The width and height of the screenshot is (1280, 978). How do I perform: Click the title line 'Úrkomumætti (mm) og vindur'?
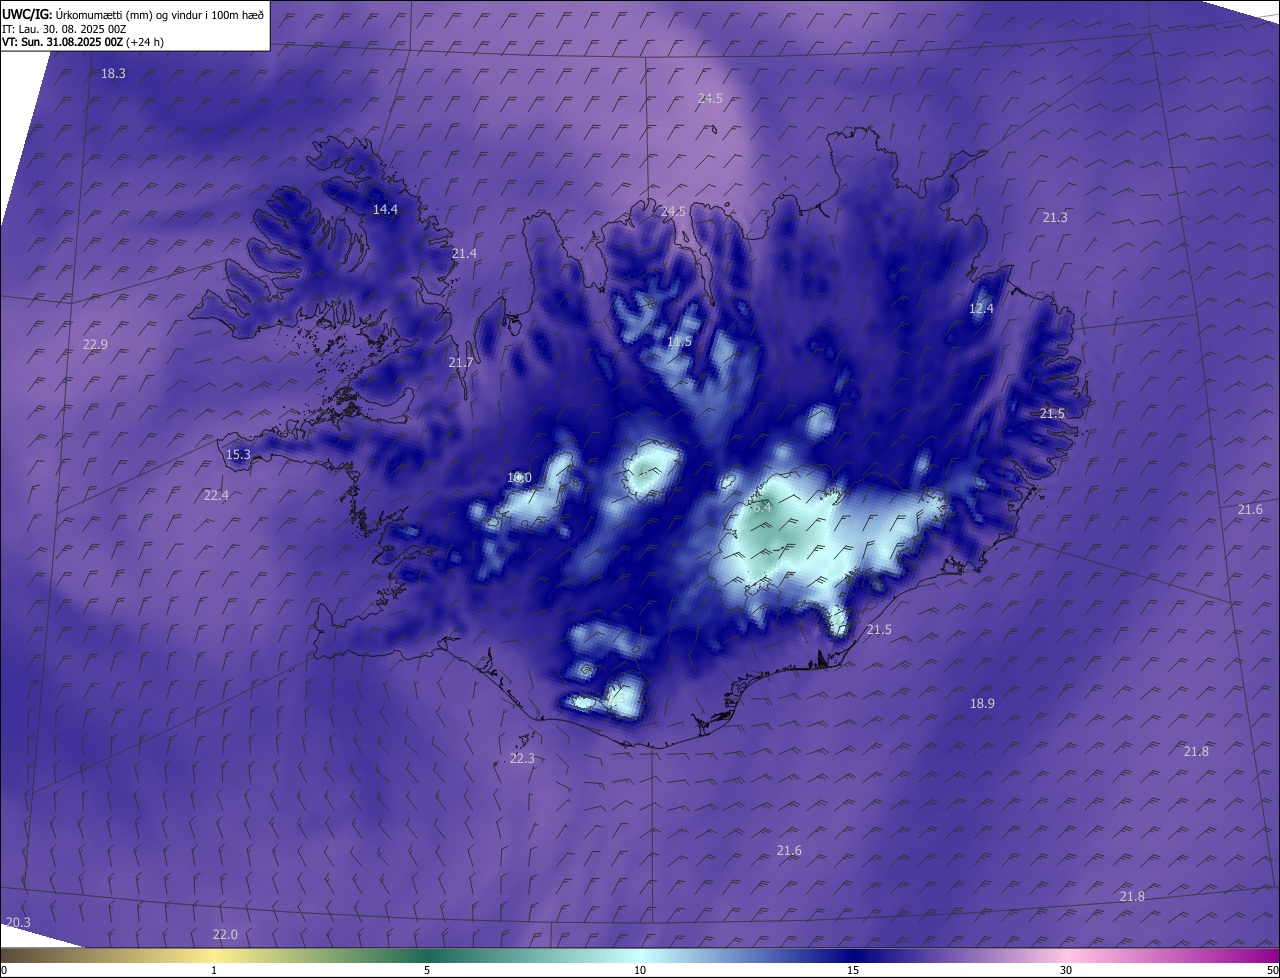[x=133, y=14]
